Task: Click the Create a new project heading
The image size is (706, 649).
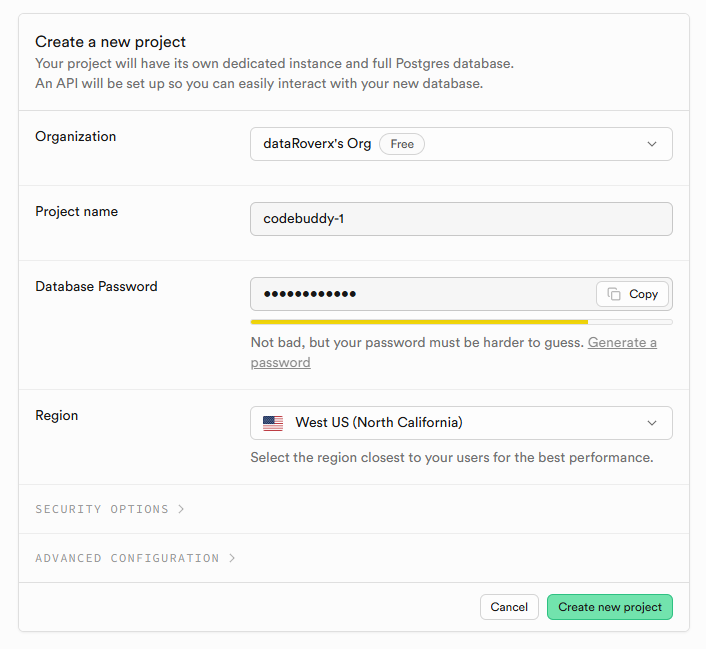Action: pyautogui.click(x=111, y=42)
